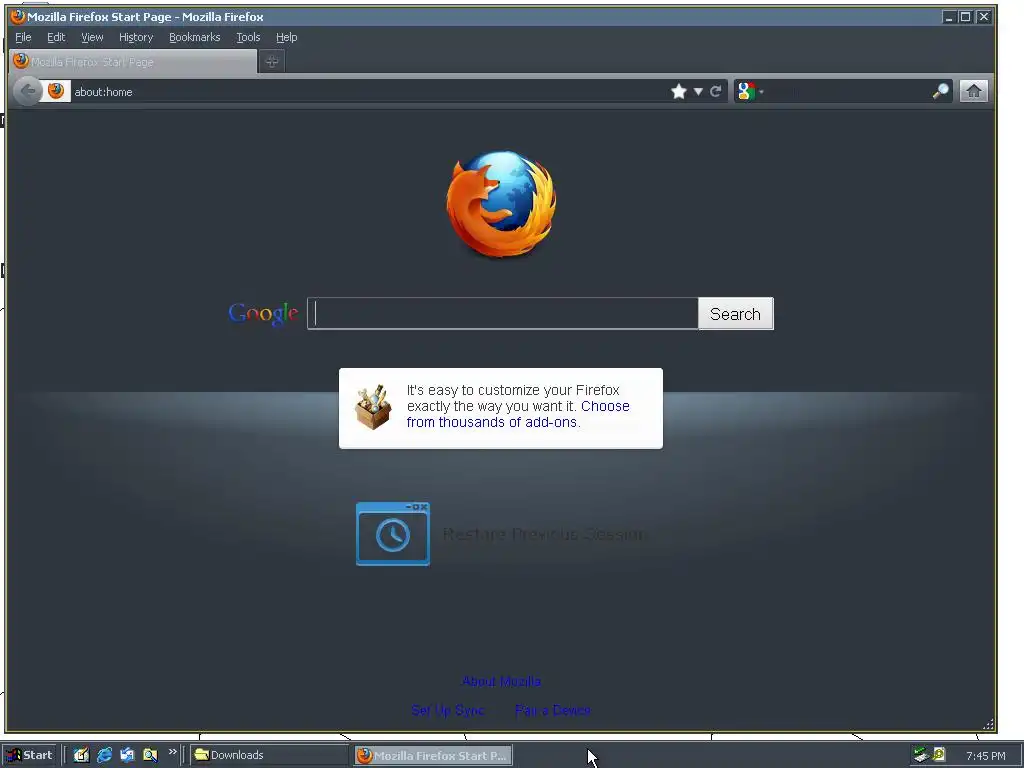Launch Internet Explorer from quick launch
This screenshot has width=1024, height=768.
[x=104, y=755]
